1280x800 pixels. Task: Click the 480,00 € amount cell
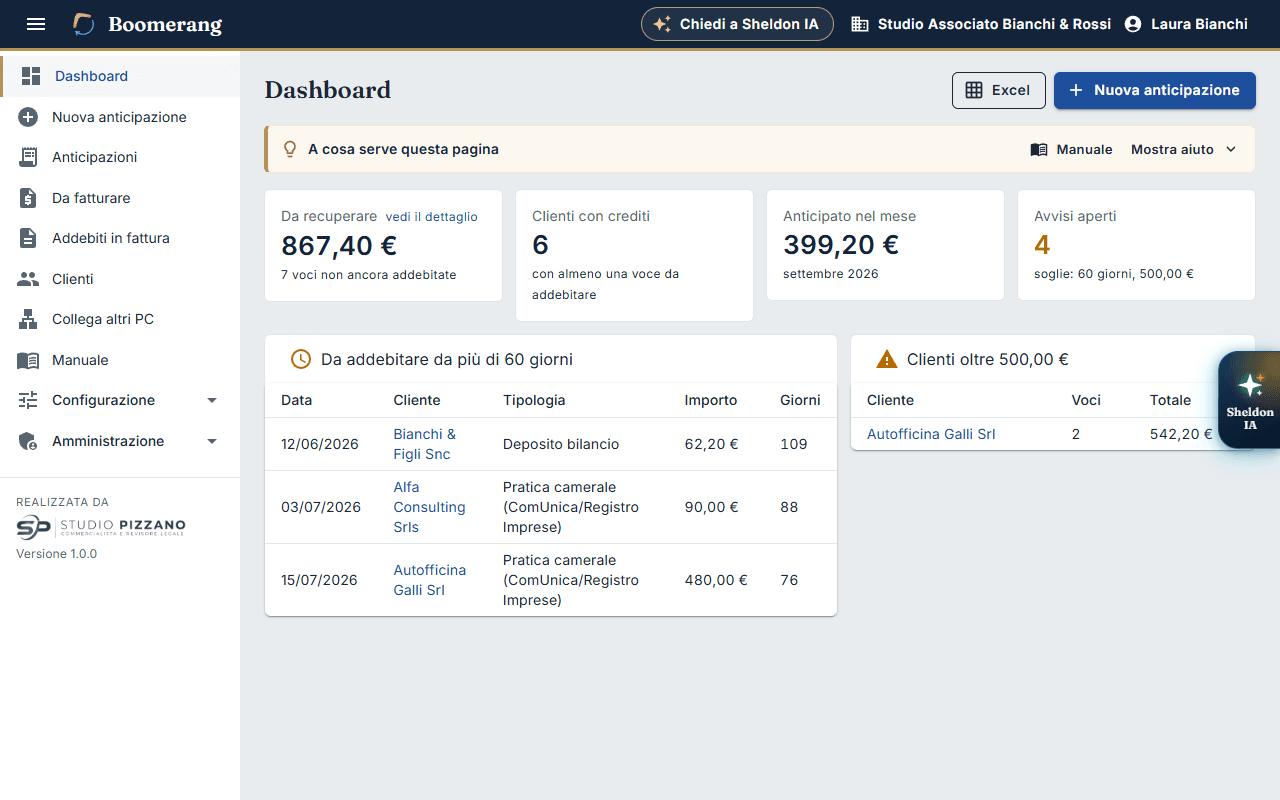tap(716, 580)
